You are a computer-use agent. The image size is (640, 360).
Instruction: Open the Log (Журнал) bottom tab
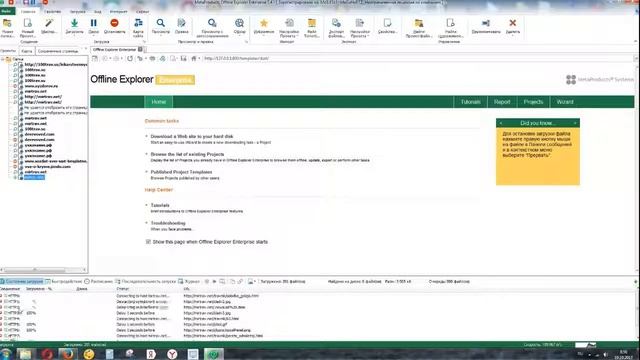[x=189, y=282]
